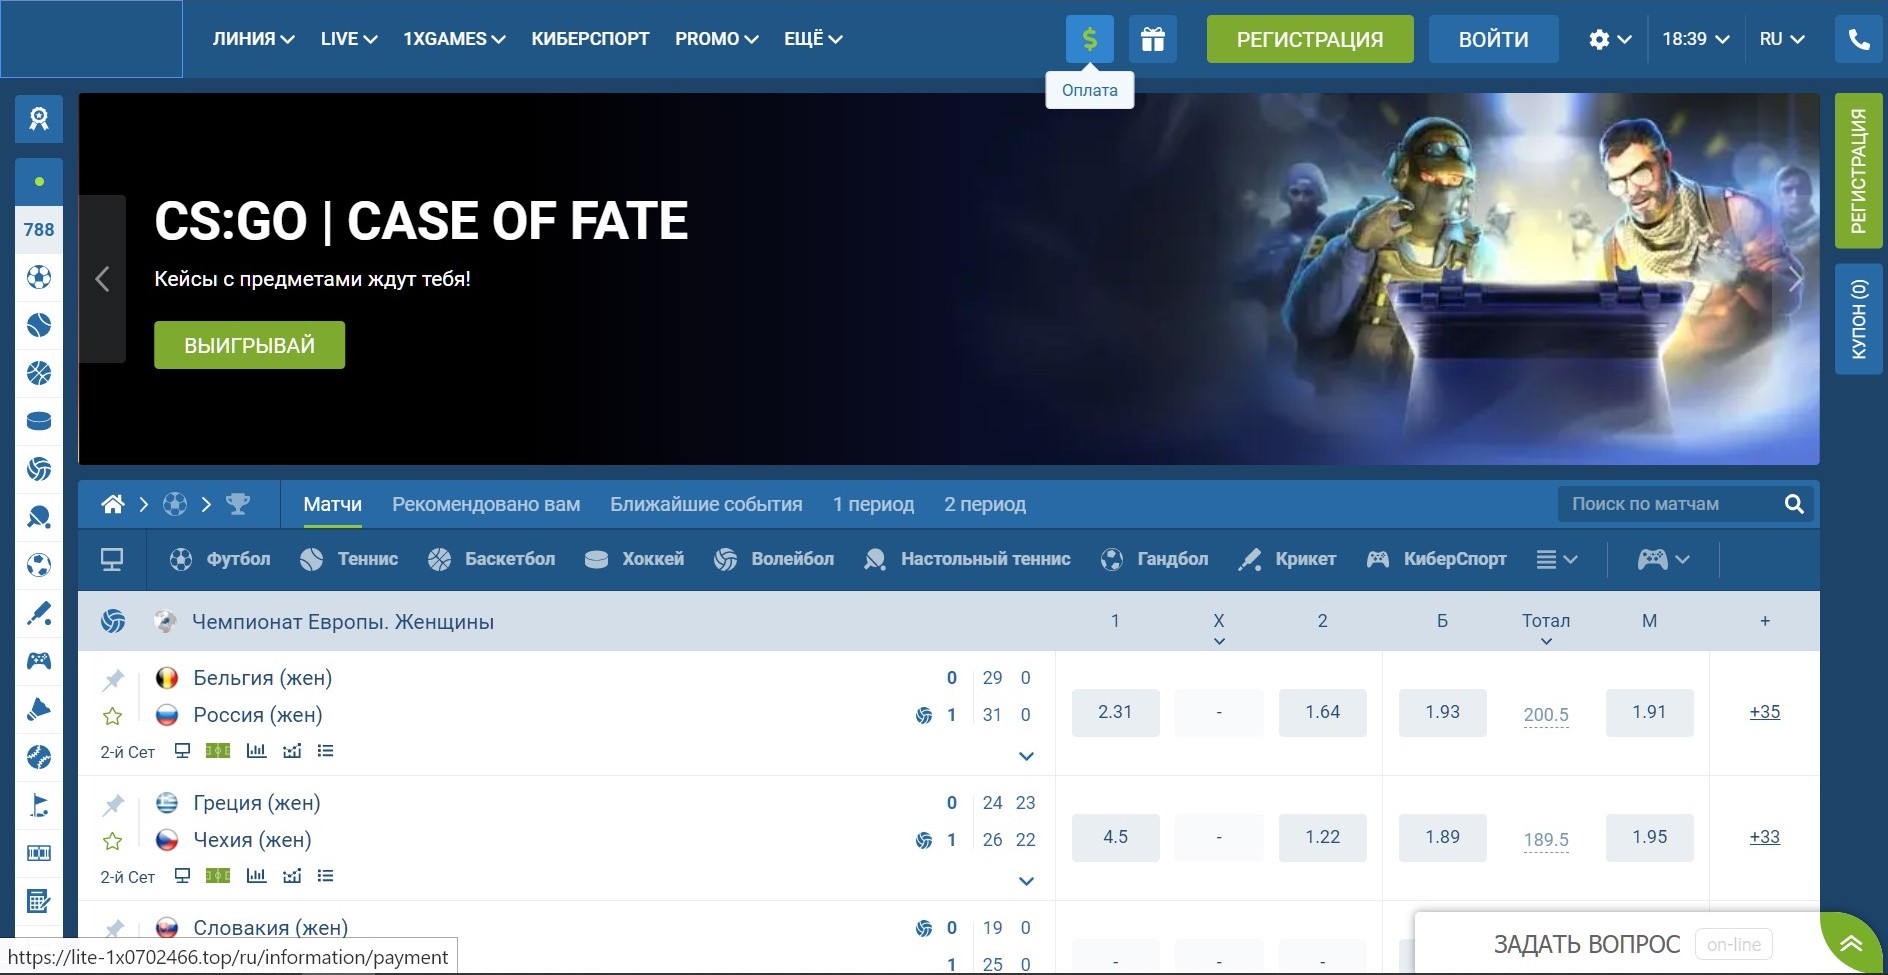Viewport: 1888px width, 975px height.
Task: Select the 1 период tab
Action: 873,504
